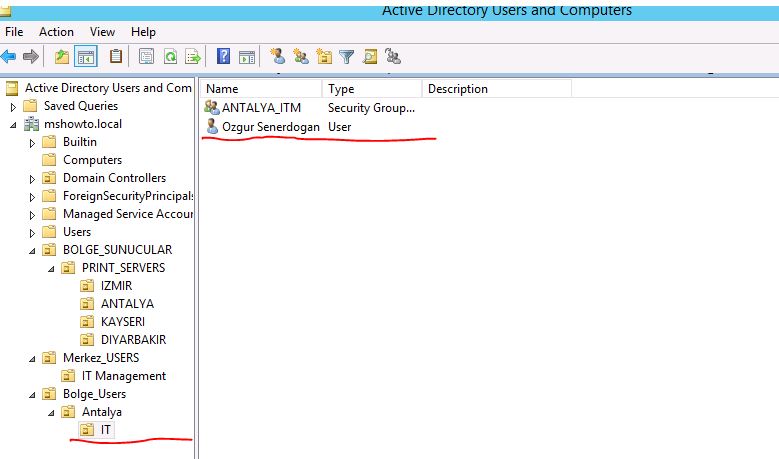Collapse the Merkez_USERS OU
Image resolution: width=779 pixels, height=459 pixels.
(x=32, y=359)
